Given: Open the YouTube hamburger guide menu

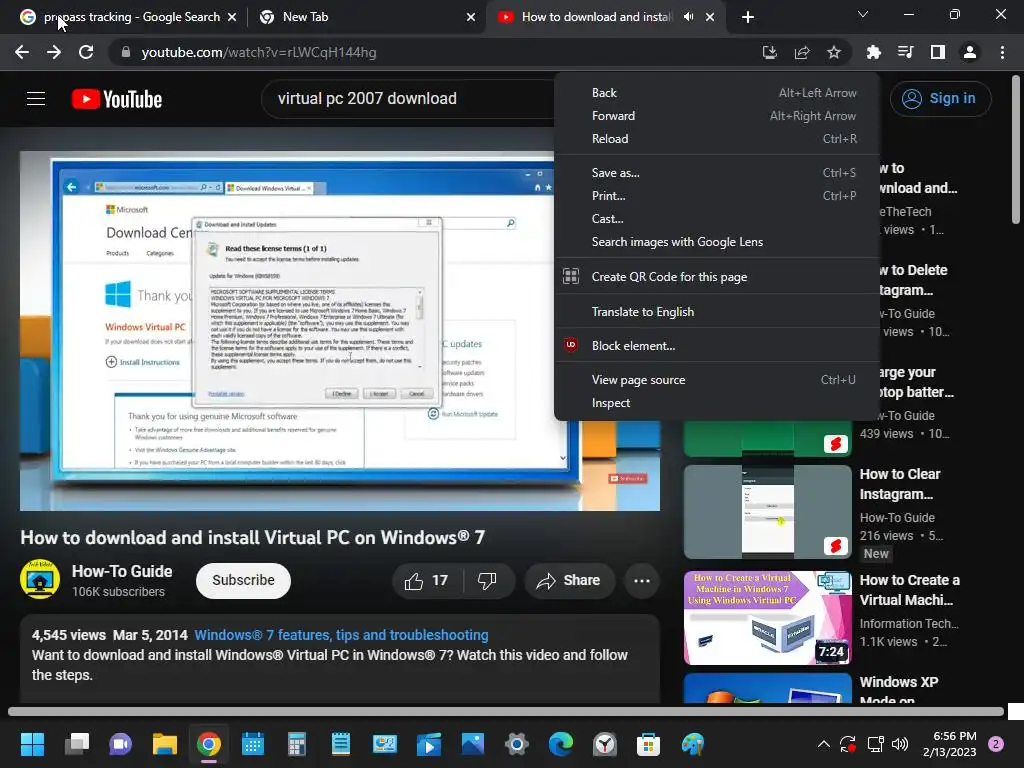Looking at the screenshot, I should 36,99.
